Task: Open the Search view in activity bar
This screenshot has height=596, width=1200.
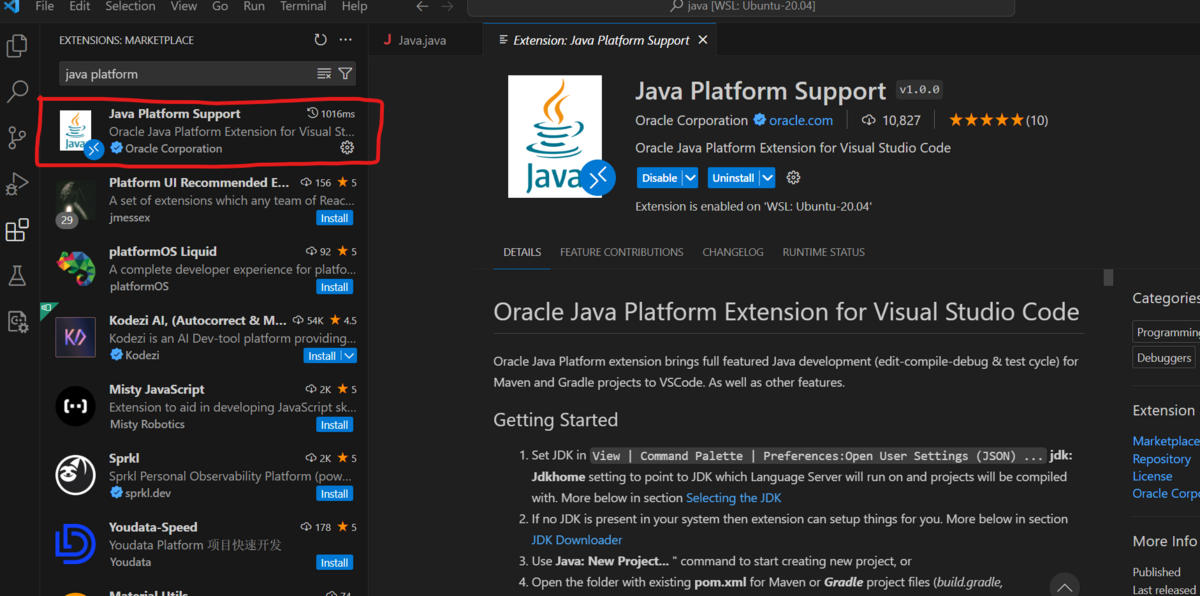Action: click(x=17, y=92)
